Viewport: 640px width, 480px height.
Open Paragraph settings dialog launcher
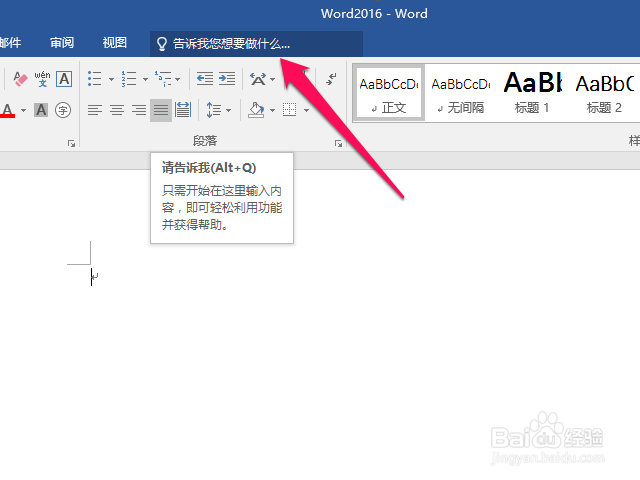point(338,143)
